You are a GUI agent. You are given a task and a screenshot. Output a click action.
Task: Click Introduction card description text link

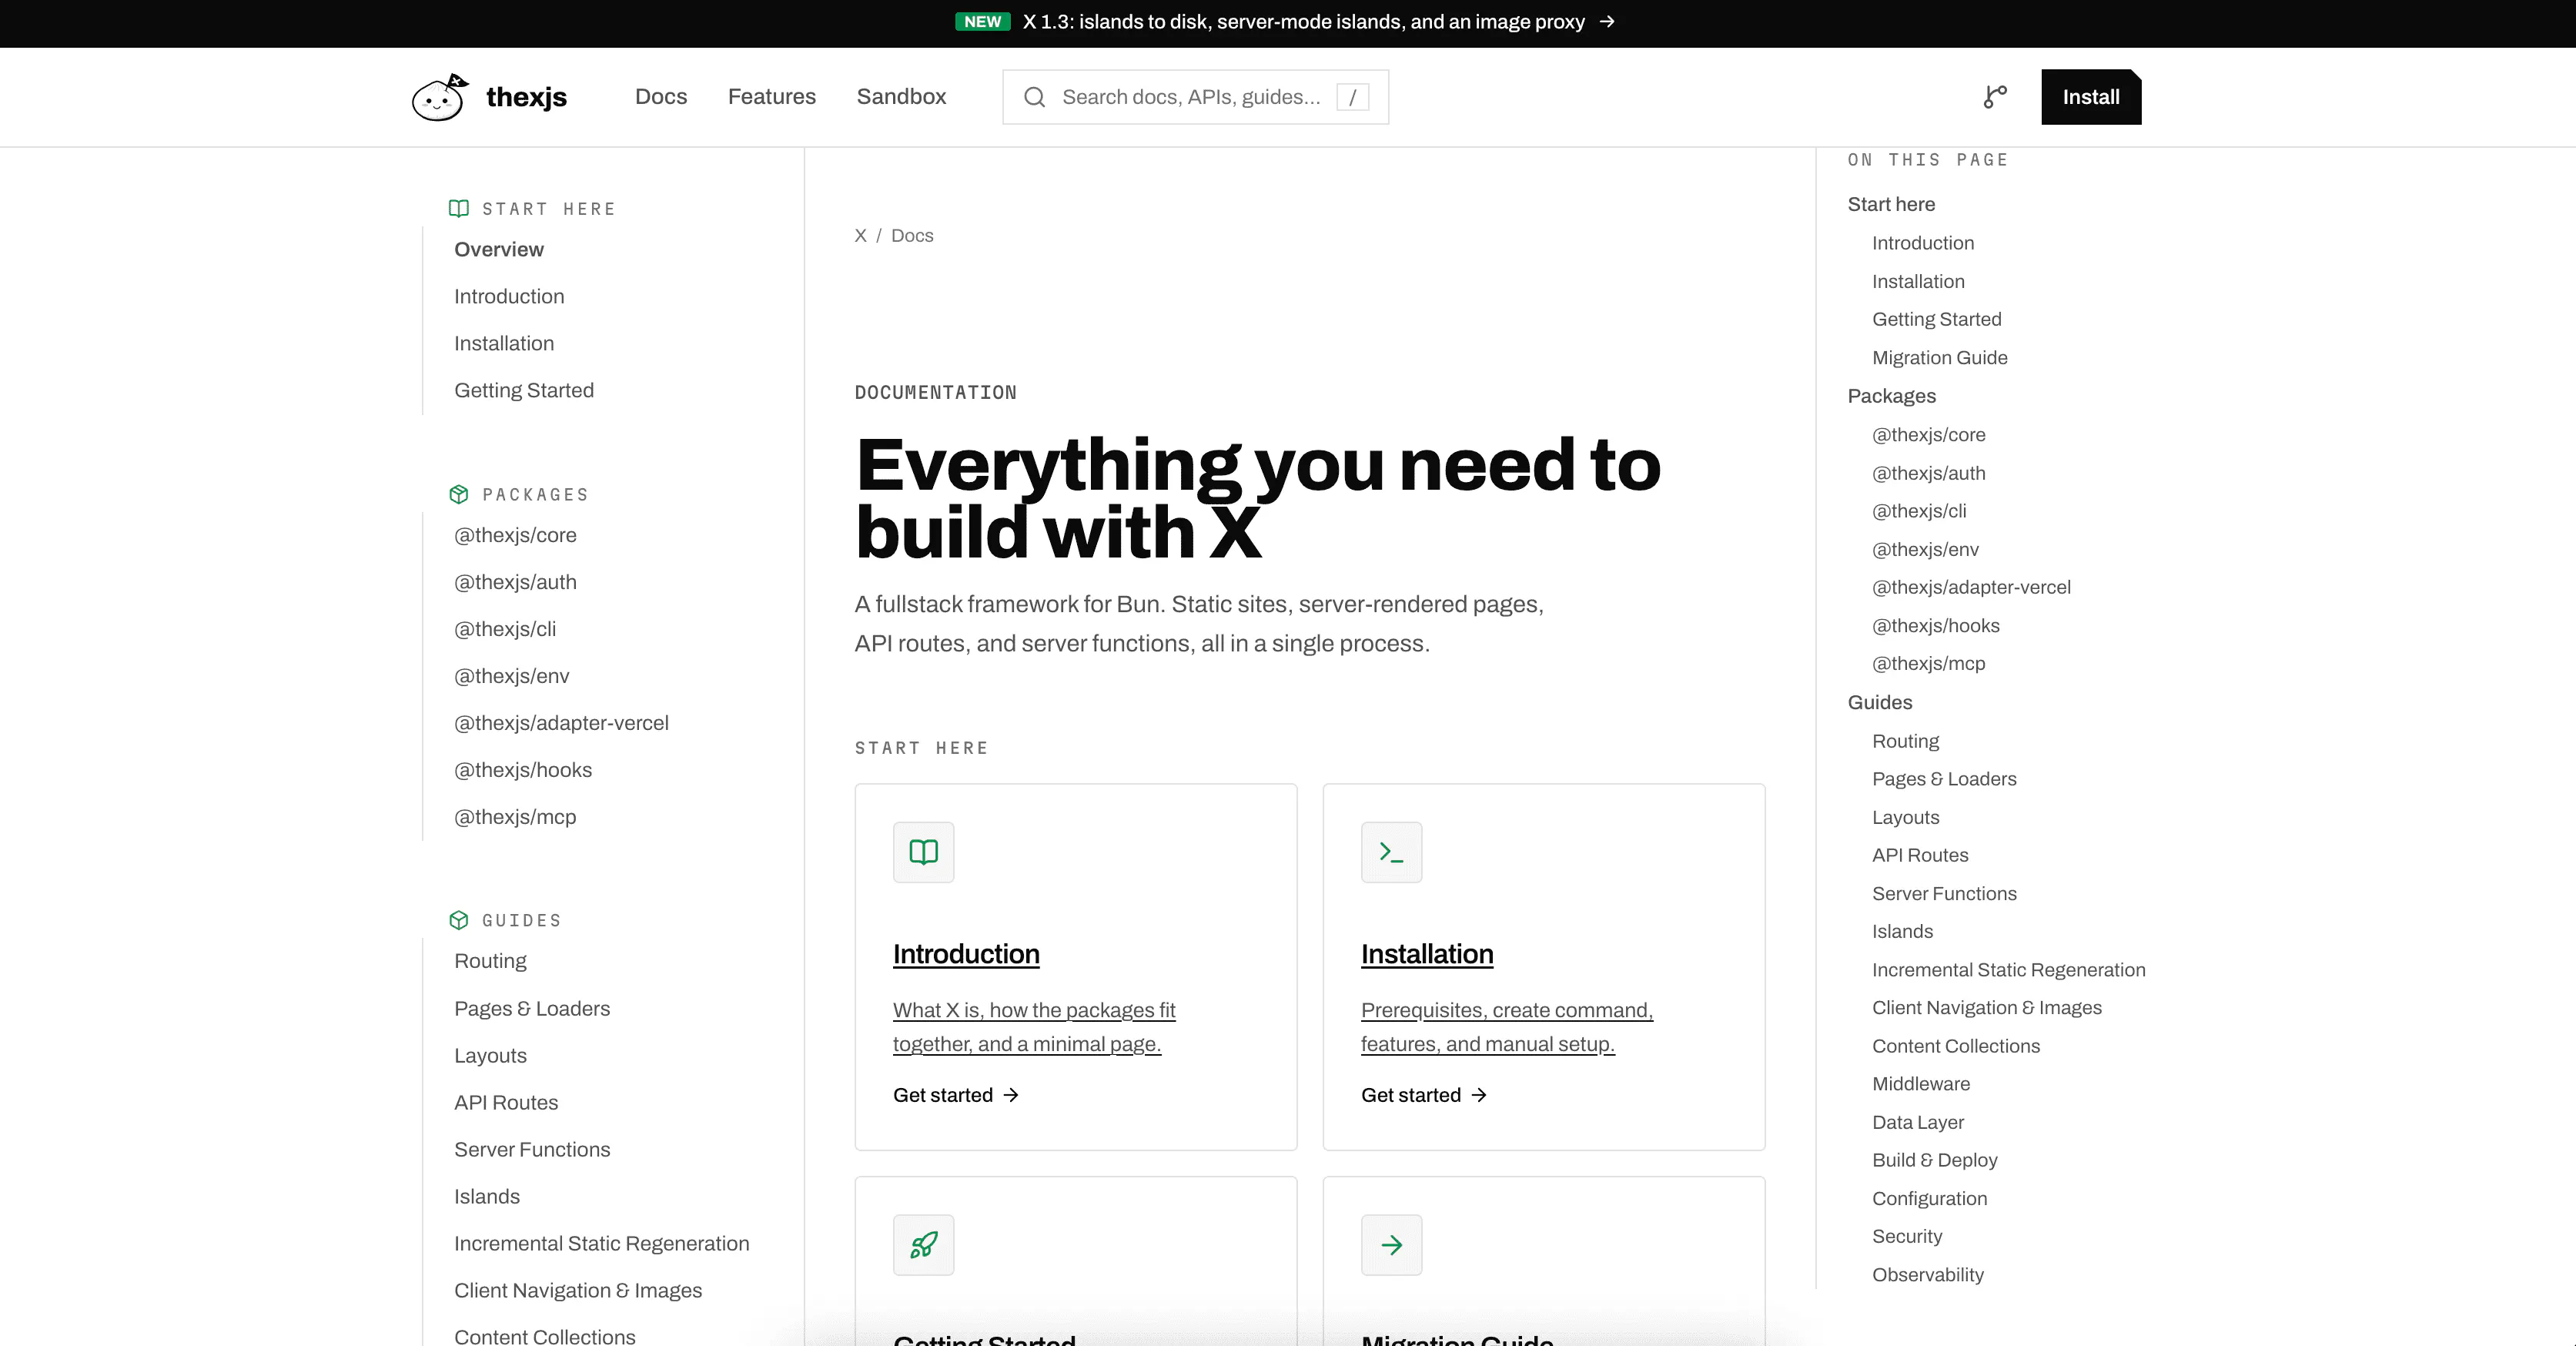[1034, 1027]
